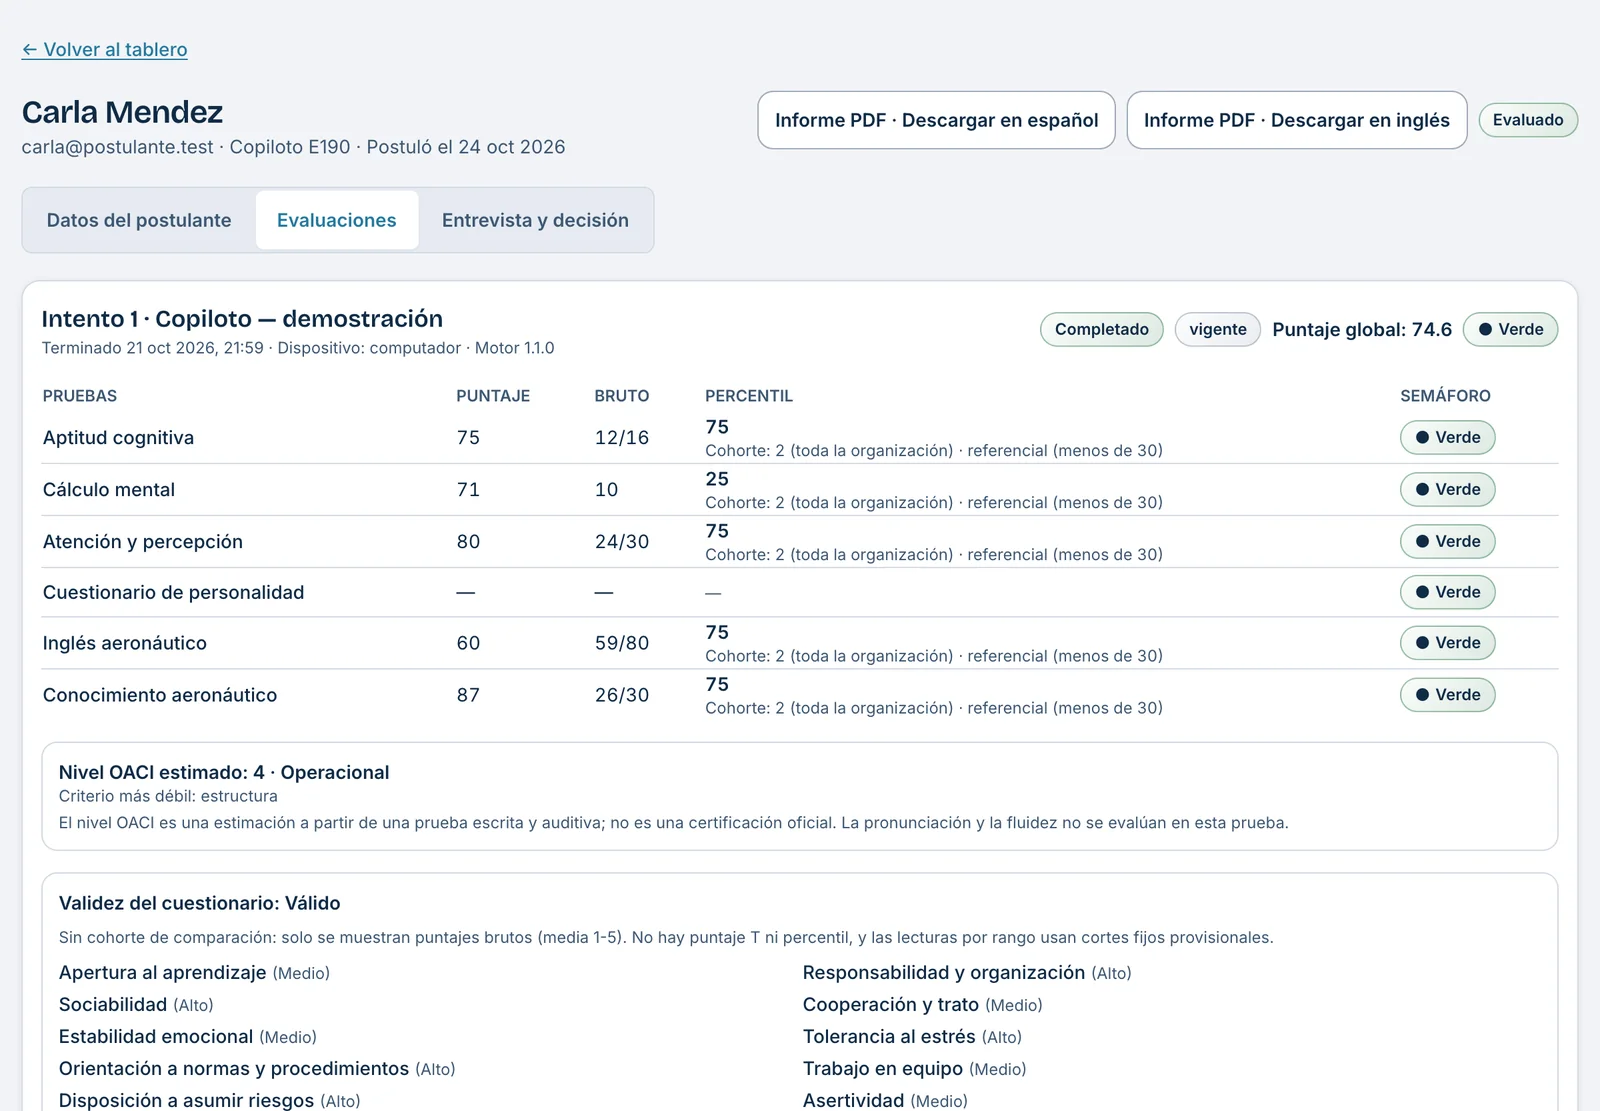Download the PDF report in Spanish
Viewport: 1600px width, 1111px height.
point(936,120)
